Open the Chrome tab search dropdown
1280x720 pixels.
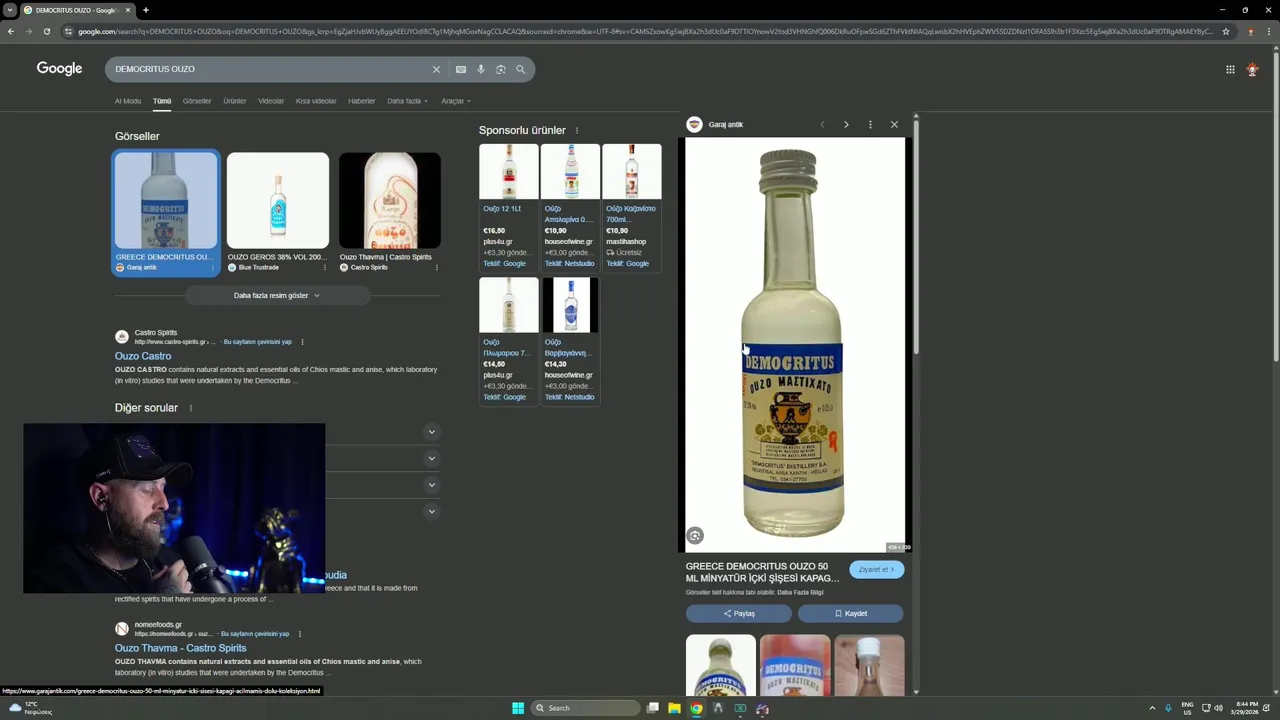pos(10,10)
